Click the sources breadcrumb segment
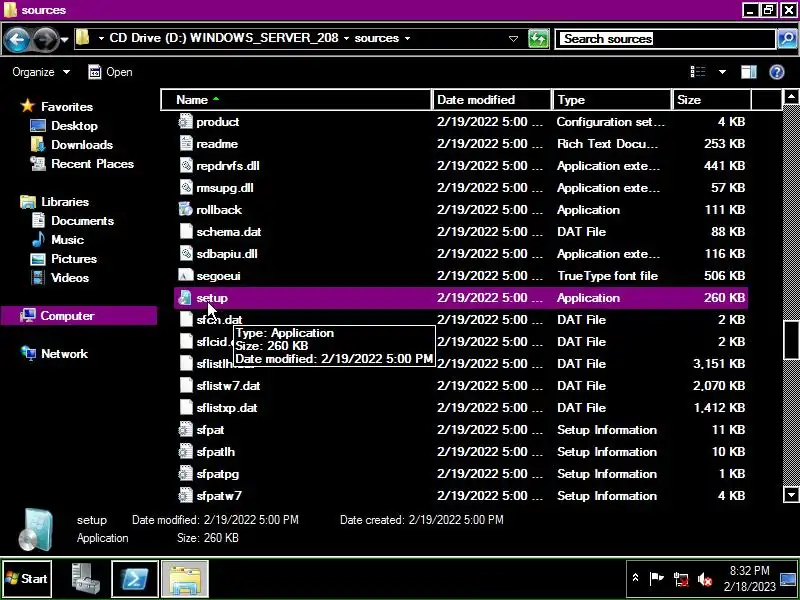This screenshot has height=600, width=800. 377,38
